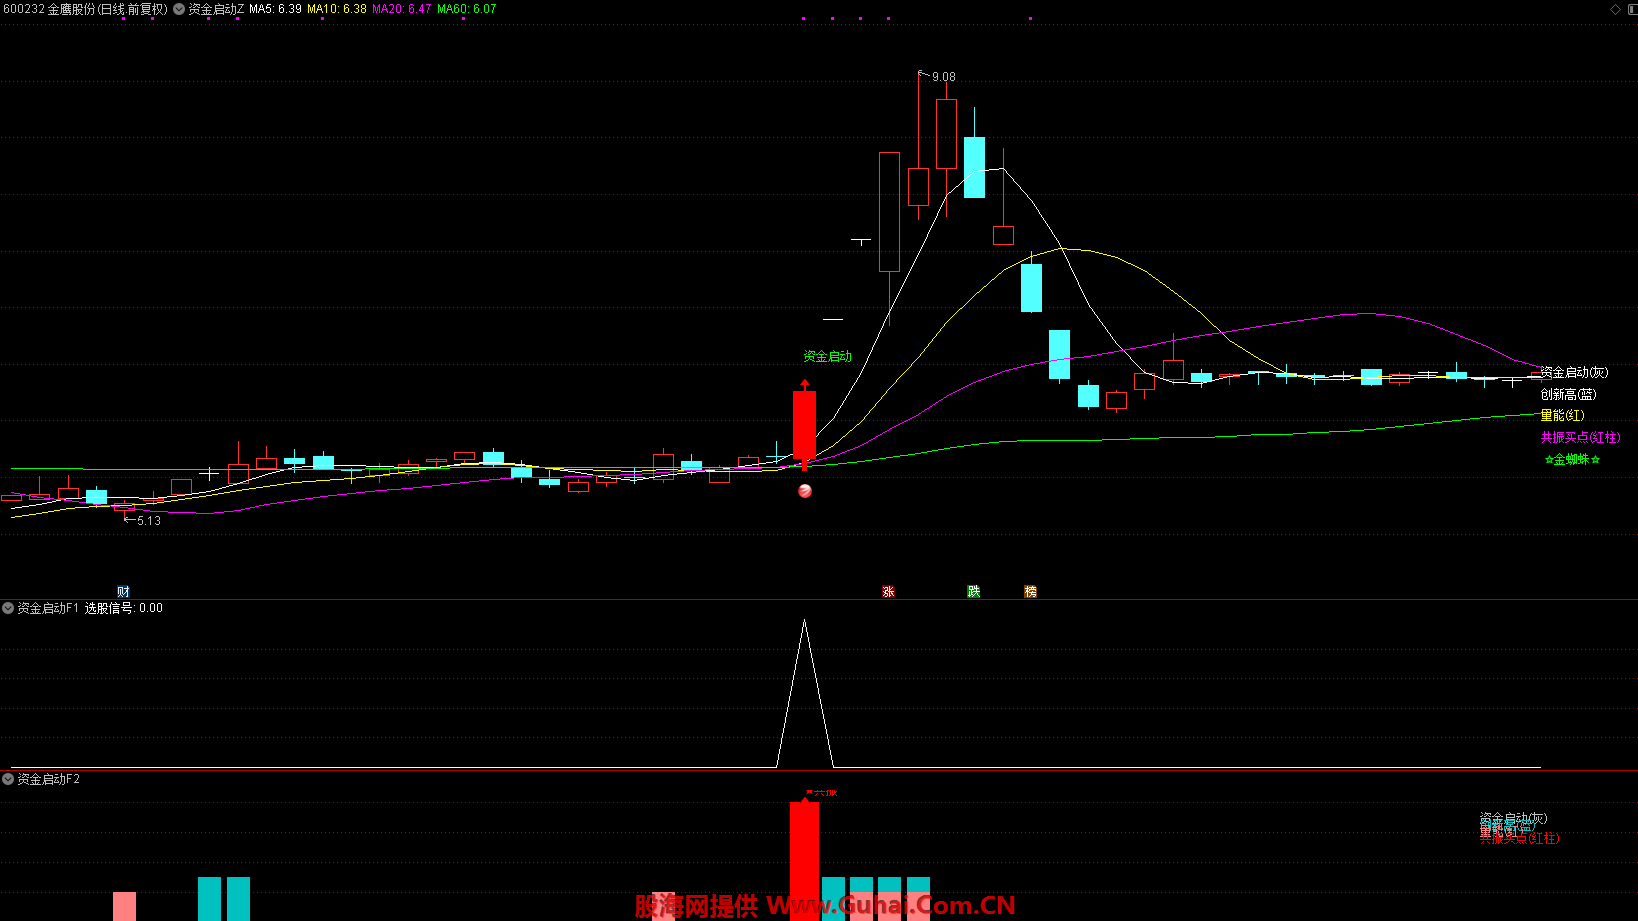Click the red up-arrow above the big red candle

pos(805,384)
